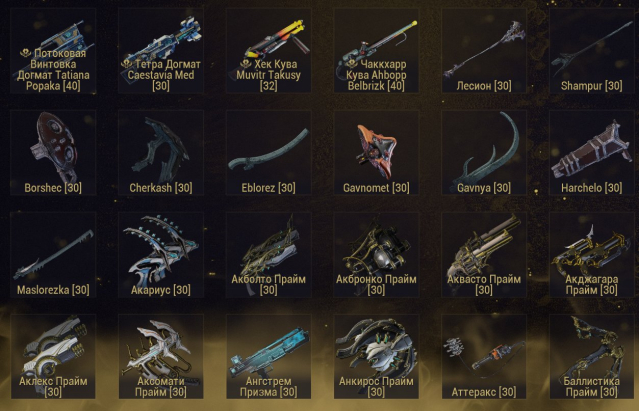This screenshot has height=411, width=639.
Task: Open the Акболто Прайм [30] tile
Action: click(269, 255)
